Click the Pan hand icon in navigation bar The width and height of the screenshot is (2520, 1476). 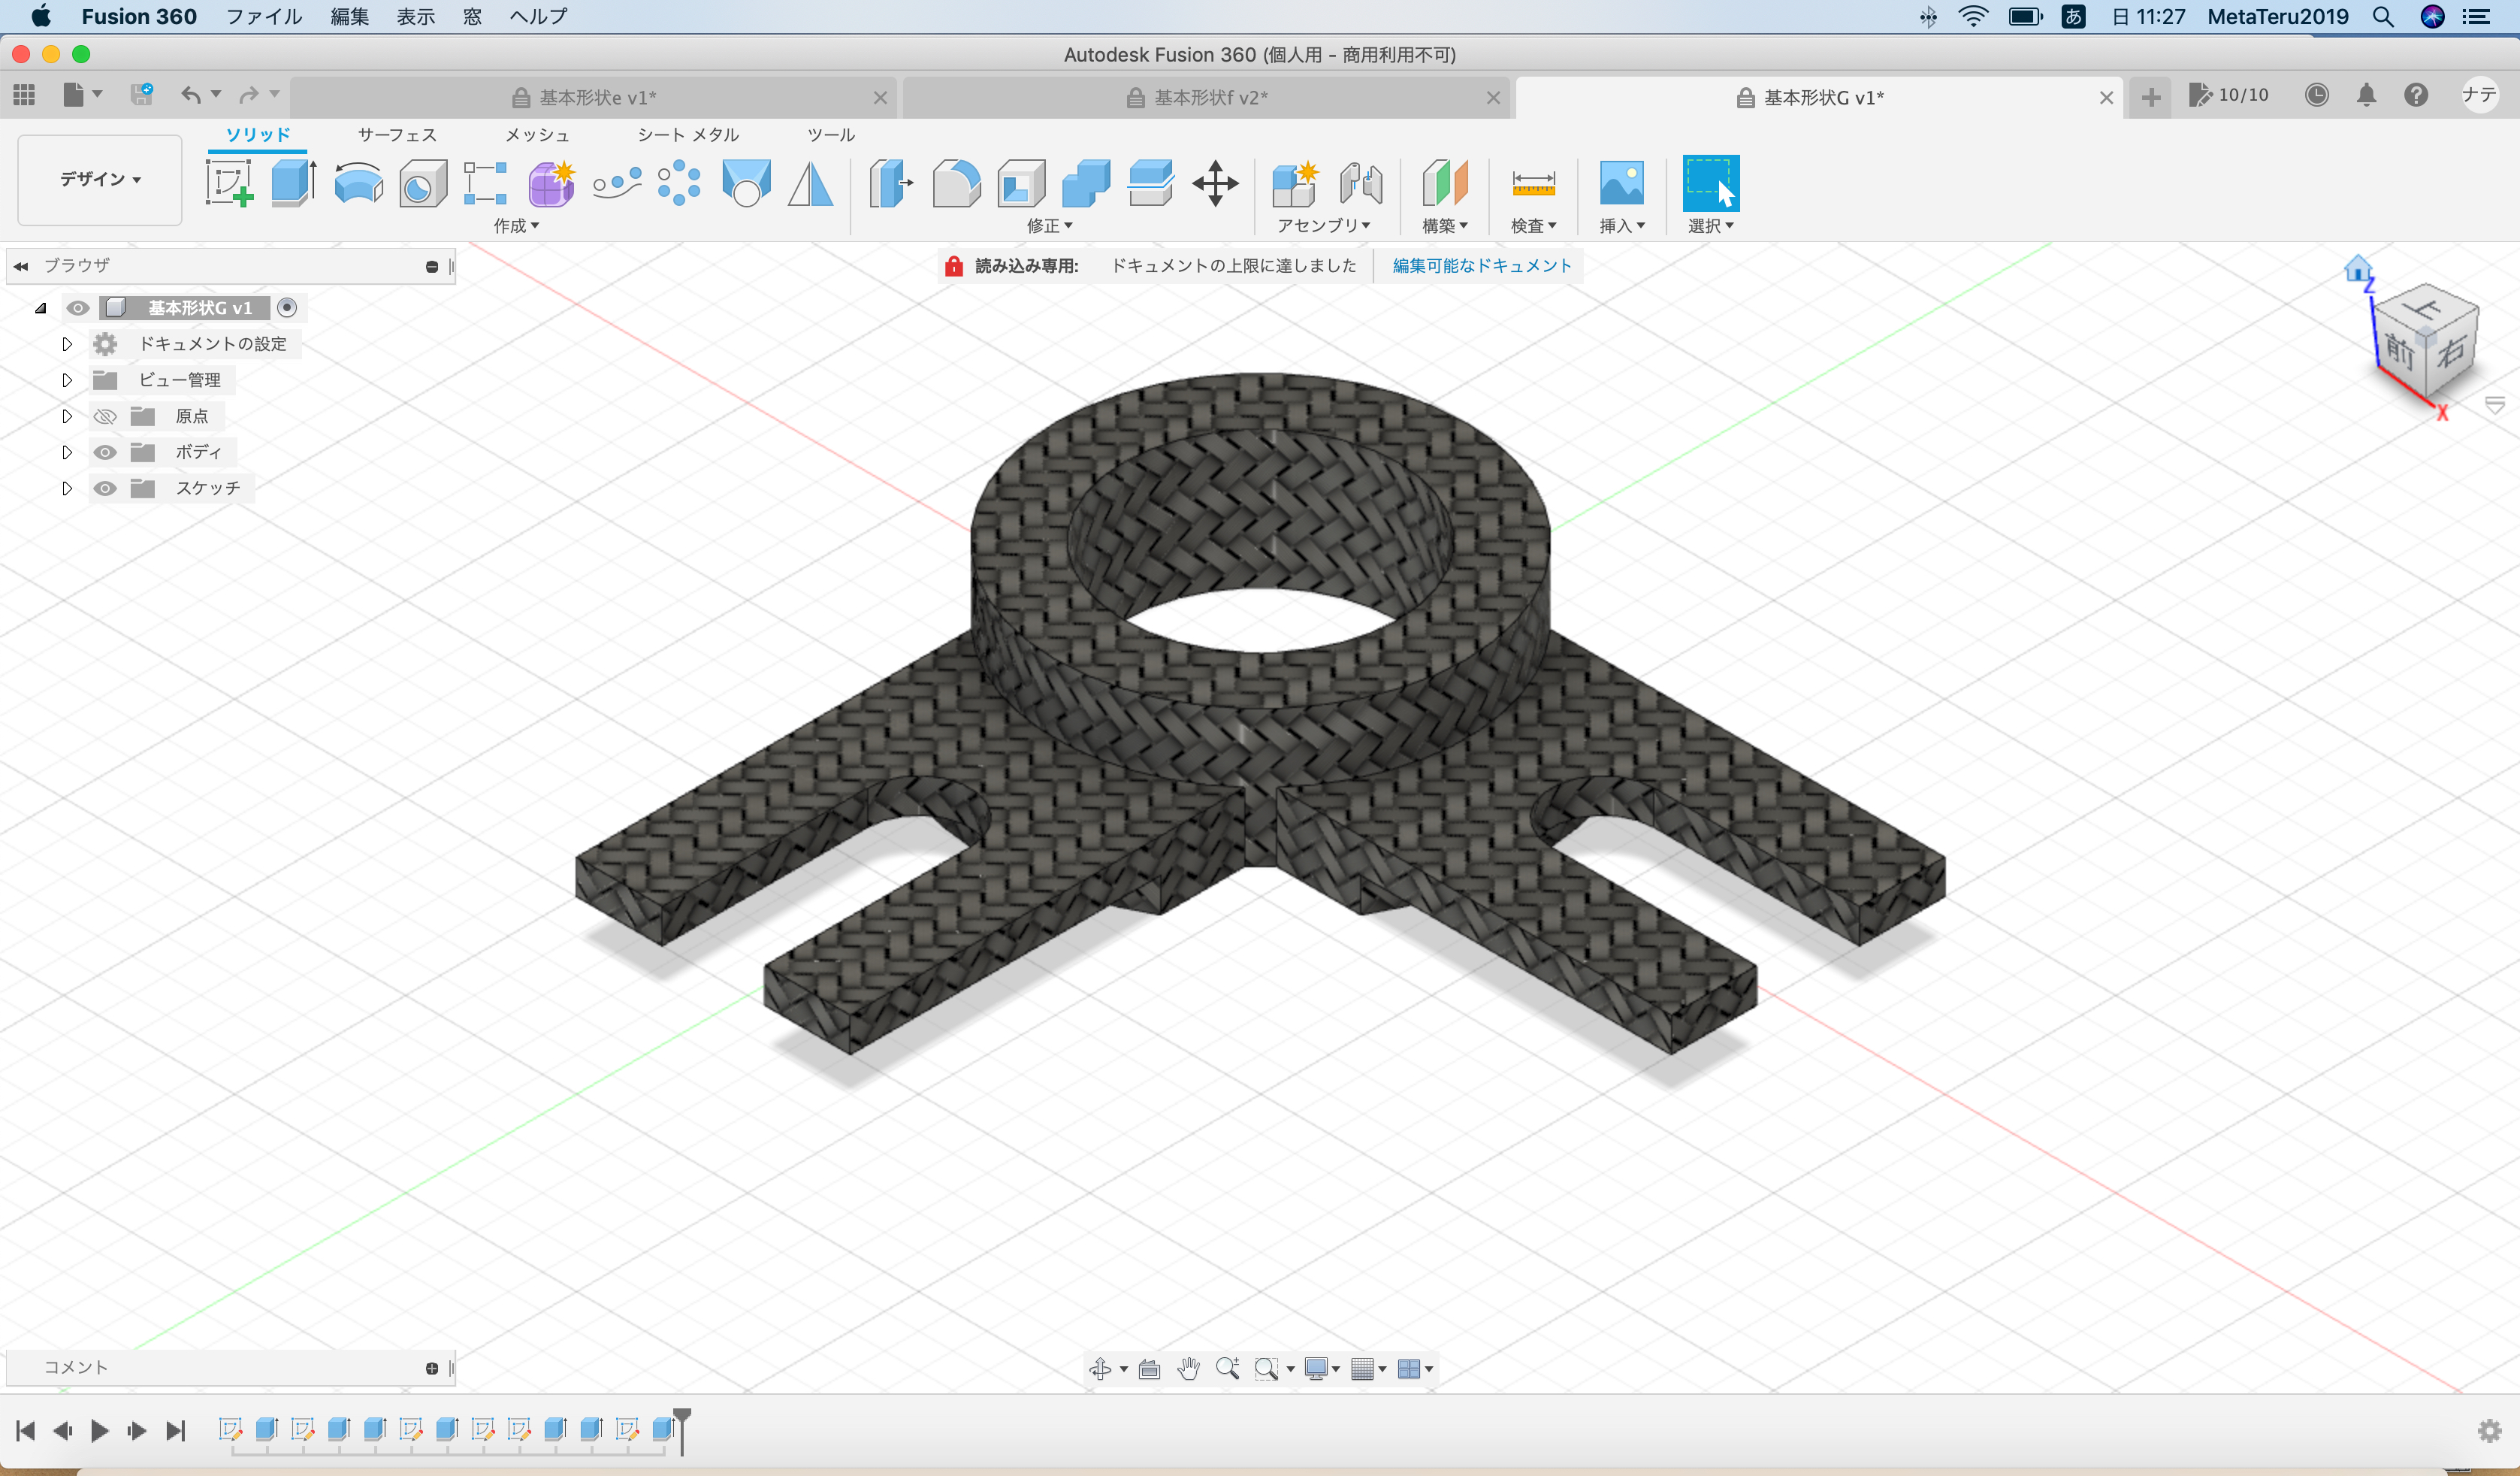point(1188,1369)
